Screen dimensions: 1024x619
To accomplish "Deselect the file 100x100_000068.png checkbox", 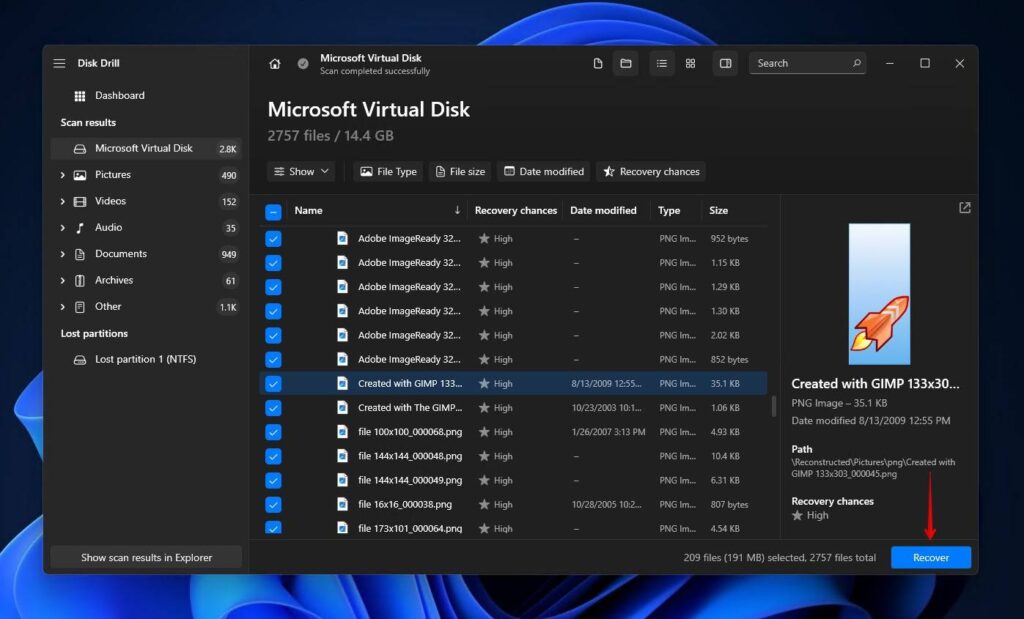I will (273, 432).
